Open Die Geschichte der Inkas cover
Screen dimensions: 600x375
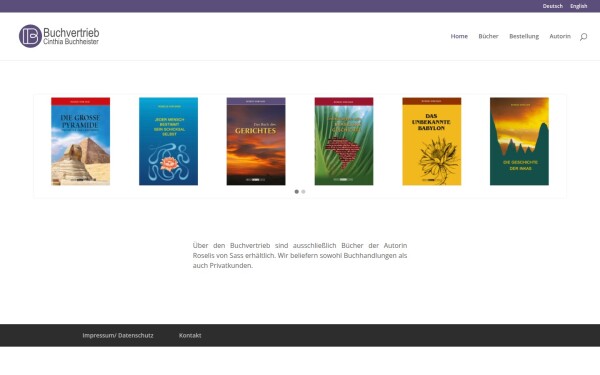[519, 141]
